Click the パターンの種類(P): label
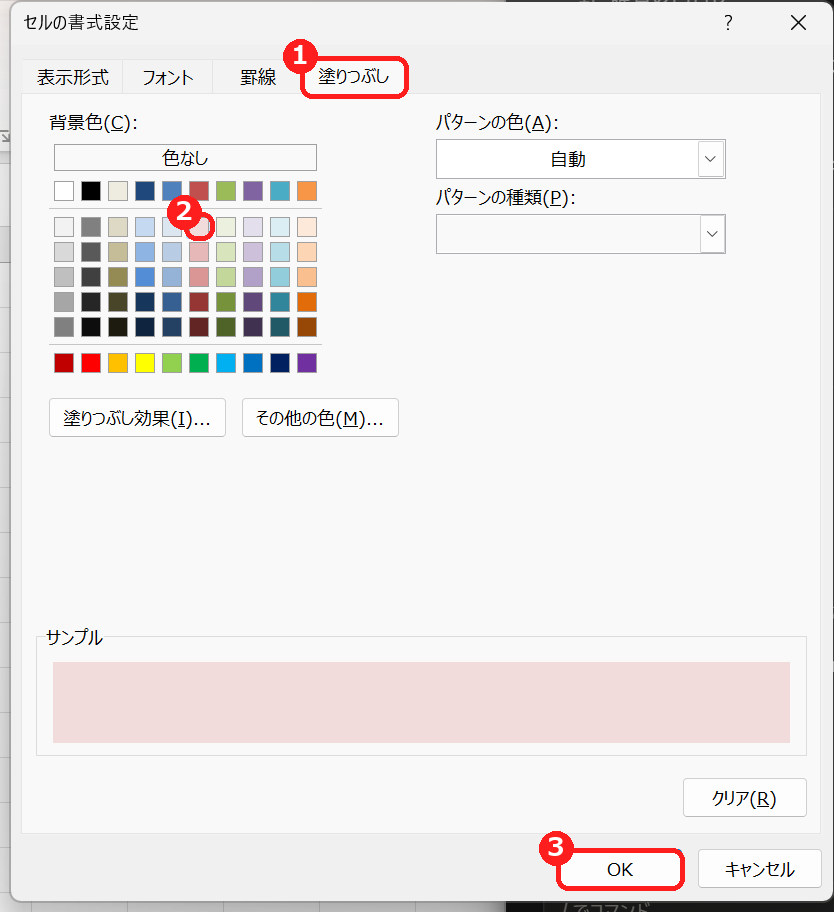 tap(505, 197)
